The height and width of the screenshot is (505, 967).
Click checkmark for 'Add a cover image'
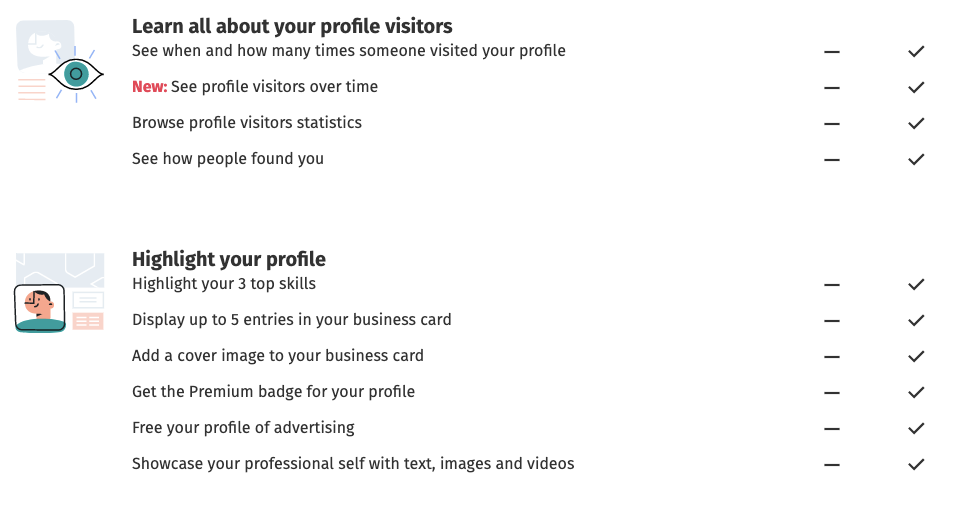click(916, 356)
